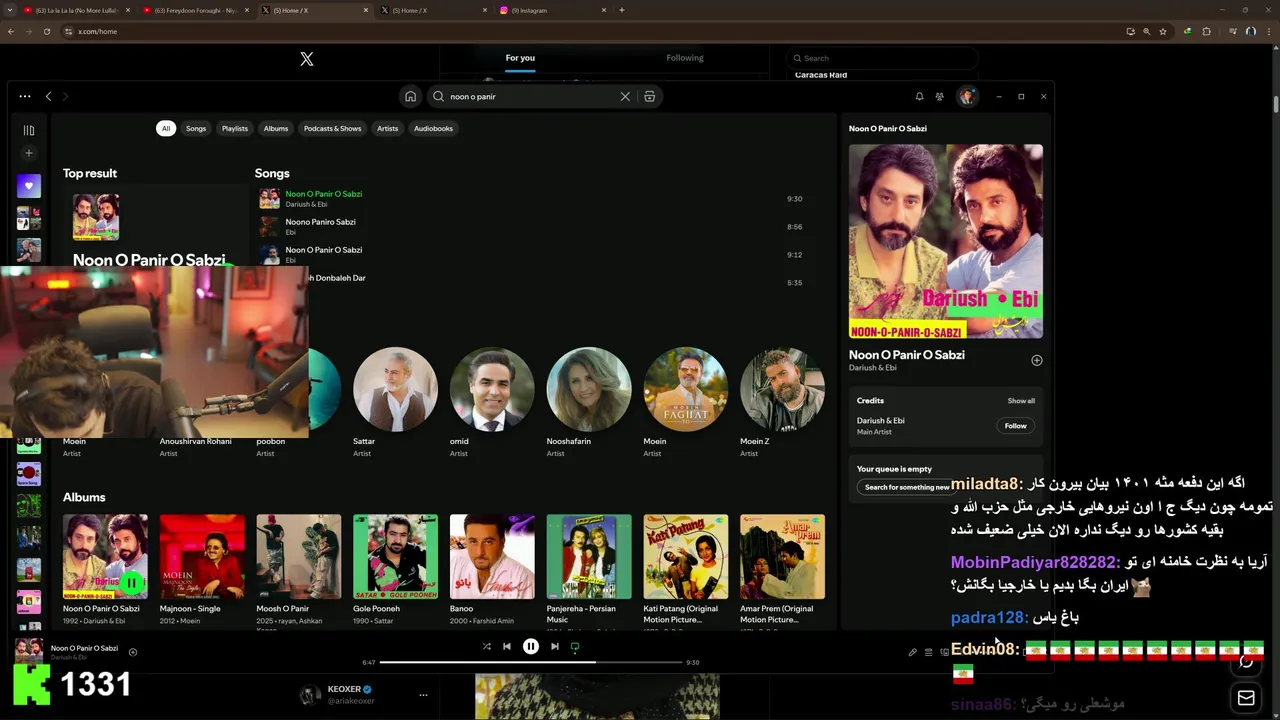Open Liked Songs heart tile in sidebar
1280x720 pixels.
(x=29, y=185)
